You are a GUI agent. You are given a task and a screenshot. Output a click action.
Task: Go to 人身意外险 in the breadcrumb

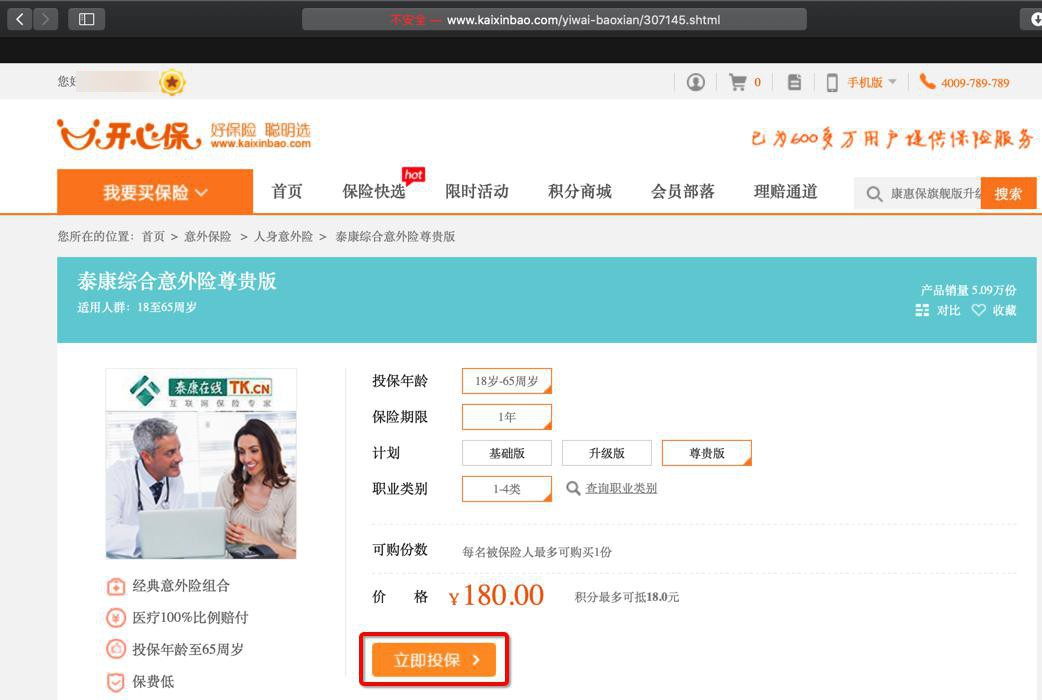[x=283, y=236]
